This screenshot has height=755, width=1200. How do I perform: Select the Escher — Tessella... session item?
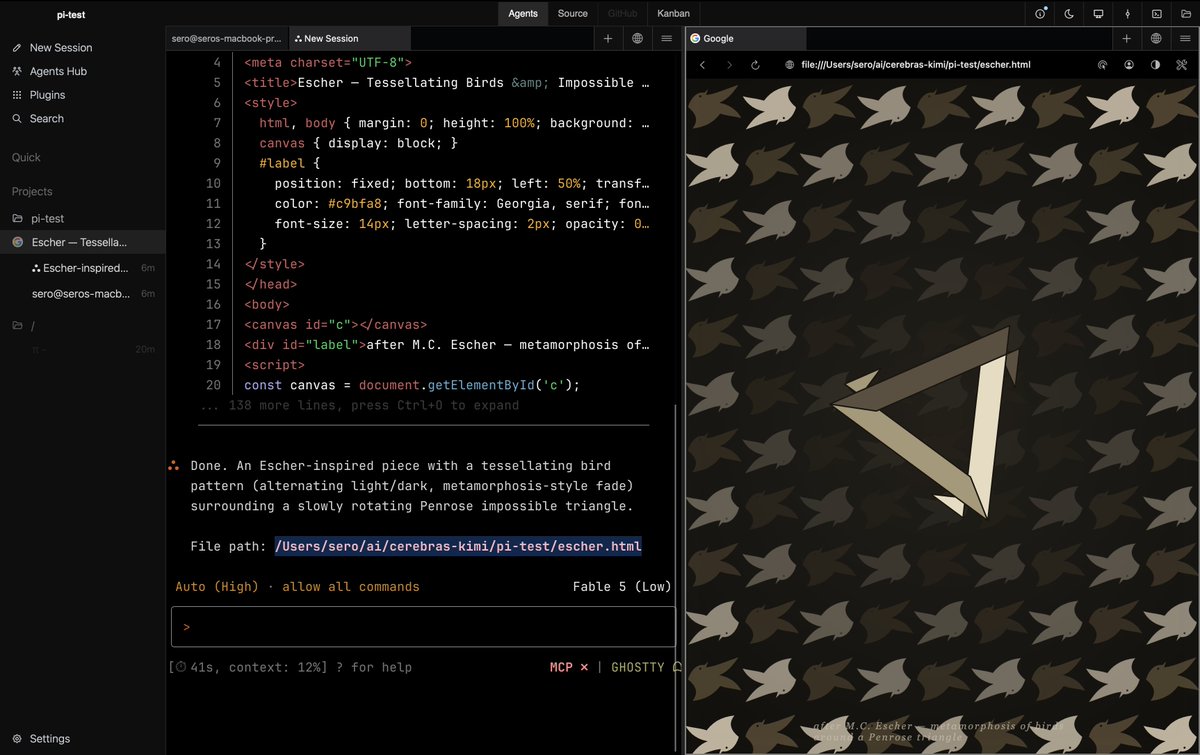point(82,242)
